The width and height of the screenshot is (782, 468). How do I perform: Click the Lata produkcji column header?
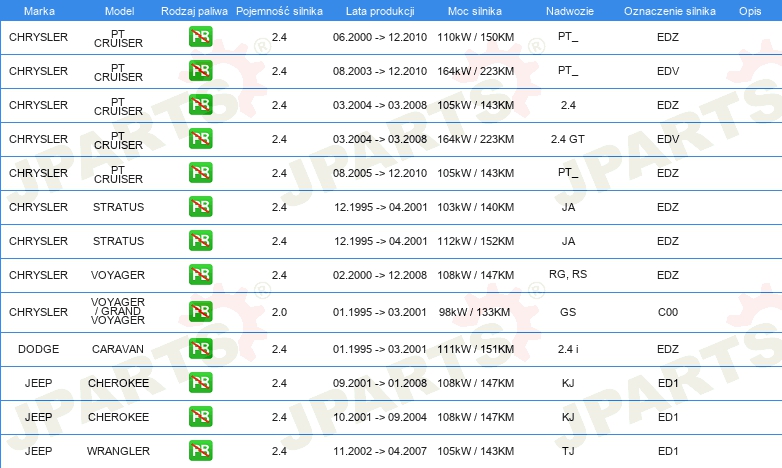coord(380,11)
